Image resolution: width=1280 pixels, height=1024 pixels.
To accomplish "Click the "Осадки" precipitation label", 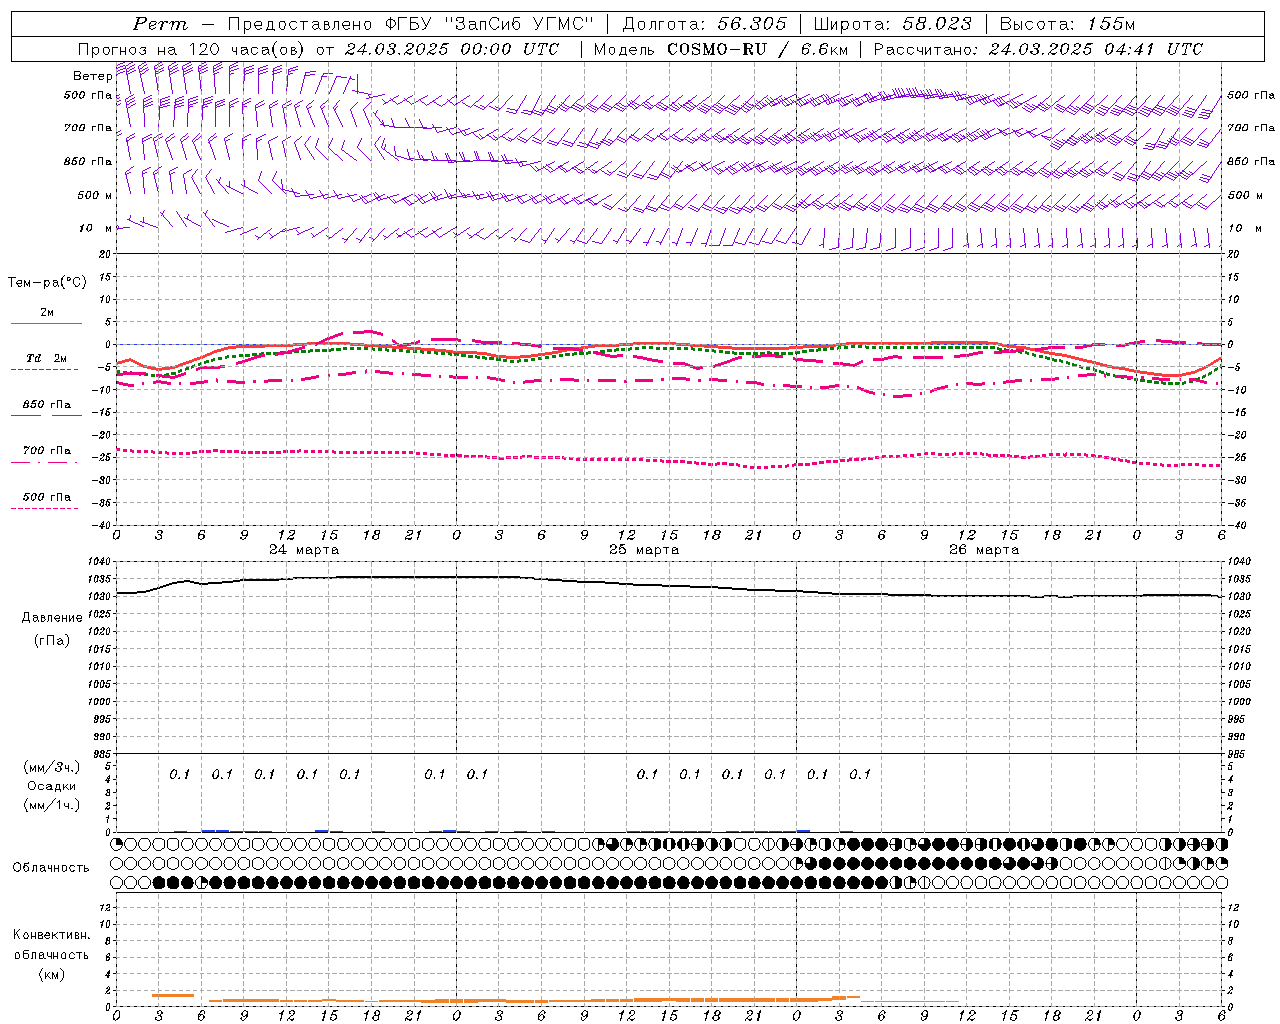I will (x=52, y=786).
